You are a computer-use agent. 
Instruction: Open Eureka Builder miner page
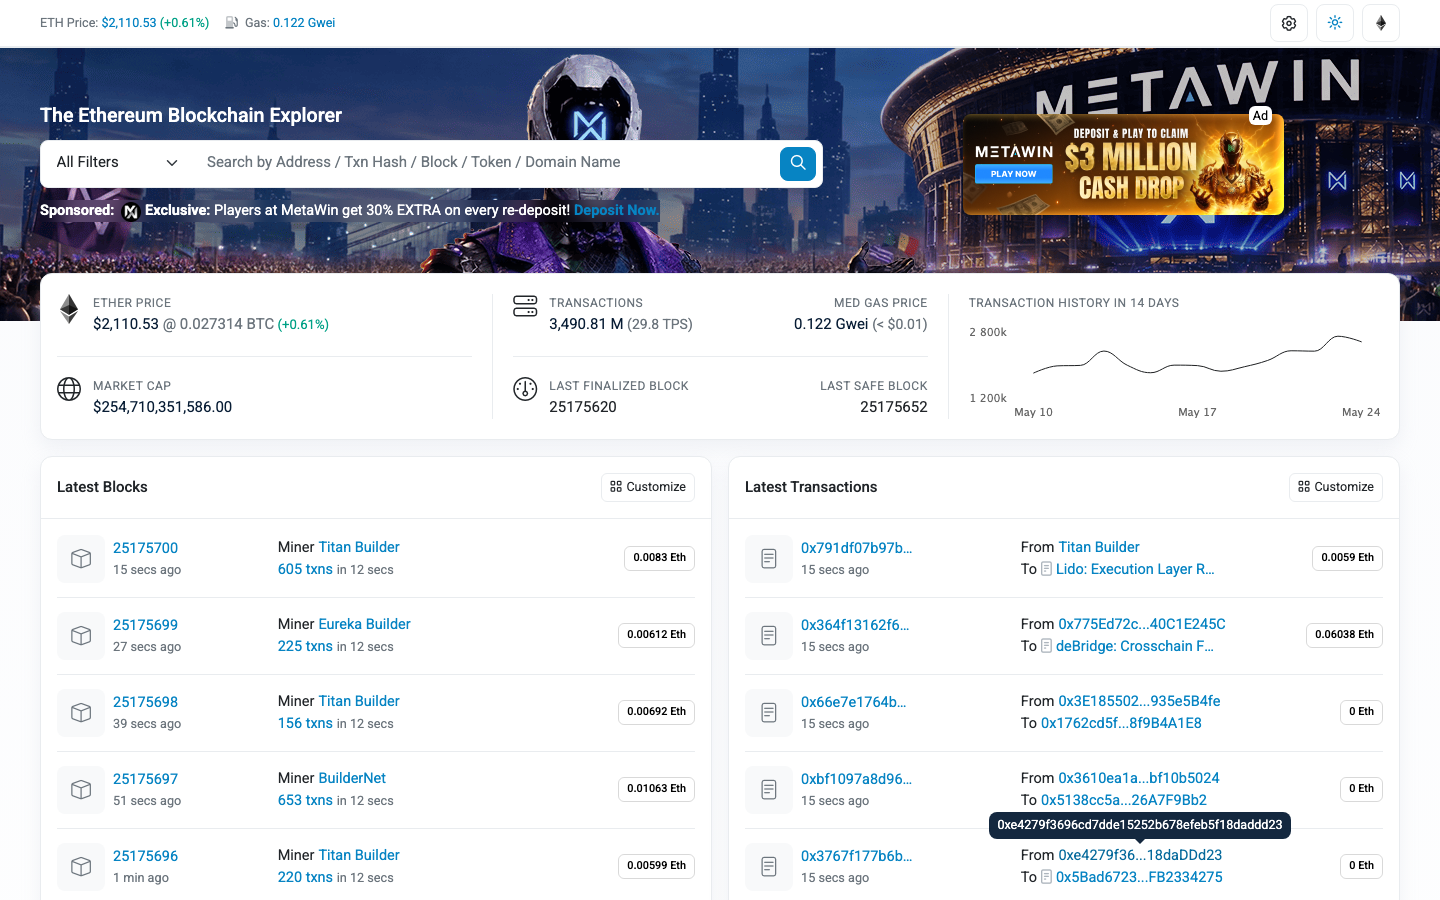click(x=364, y=624)
